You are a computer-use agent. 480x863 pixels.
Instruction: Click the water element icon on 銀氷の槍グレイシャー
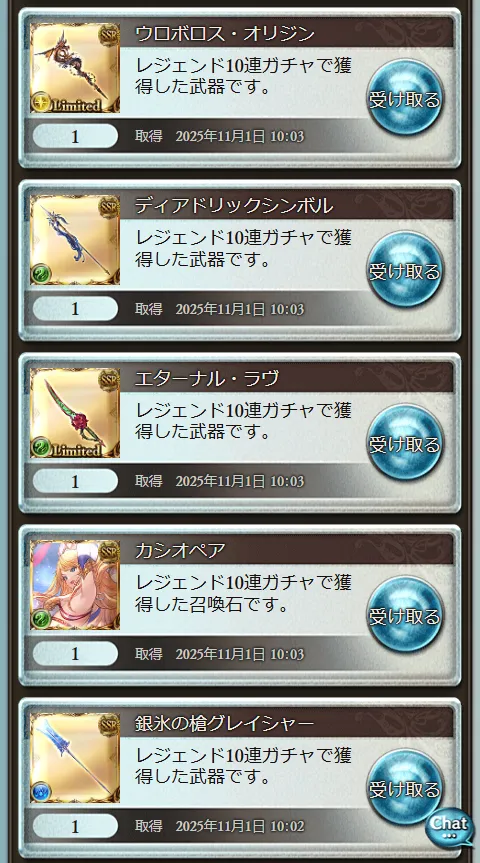(x=41, y=791)
